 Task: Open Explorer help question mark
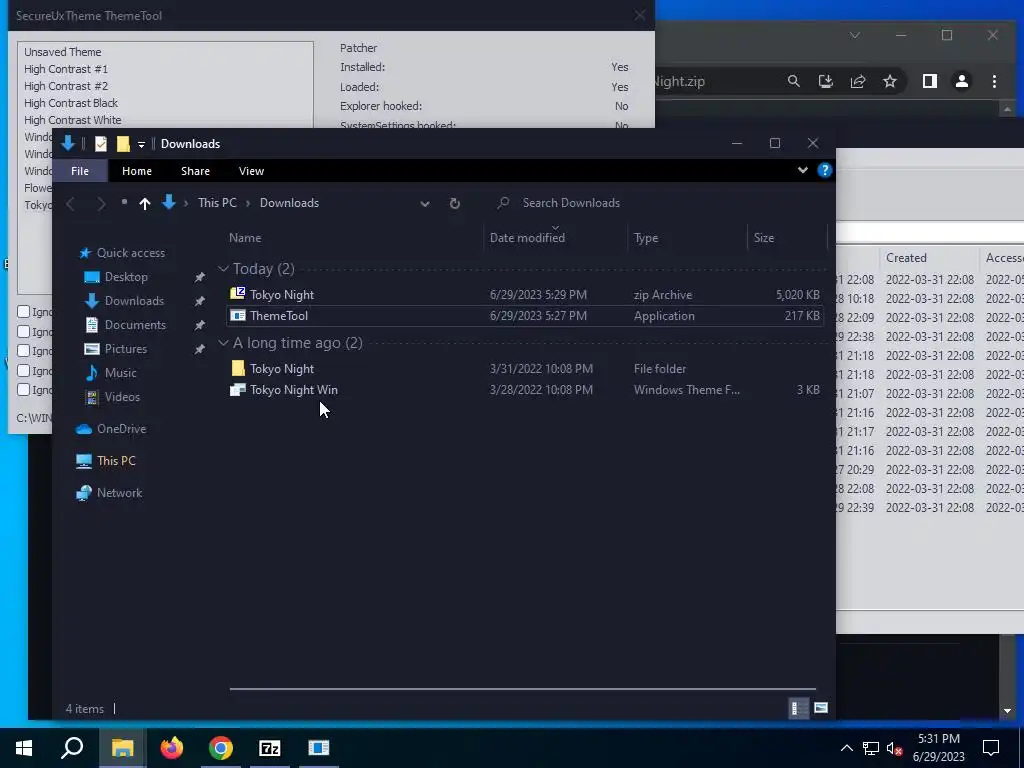pyautogui.click(x=825, y=170)
